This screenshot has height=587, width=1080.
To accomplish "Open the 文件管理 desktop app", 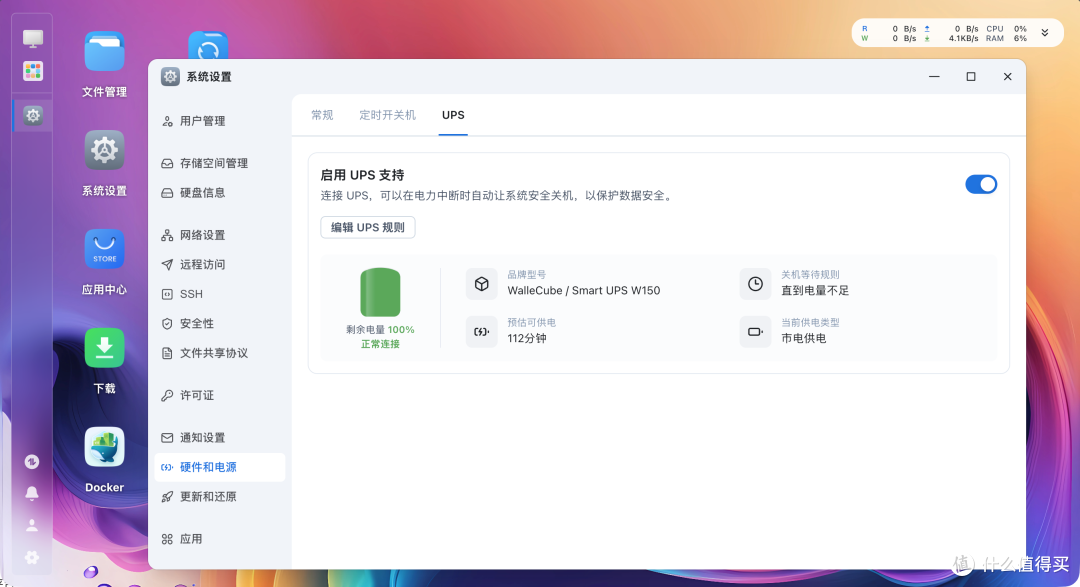I will coord(105,52).
